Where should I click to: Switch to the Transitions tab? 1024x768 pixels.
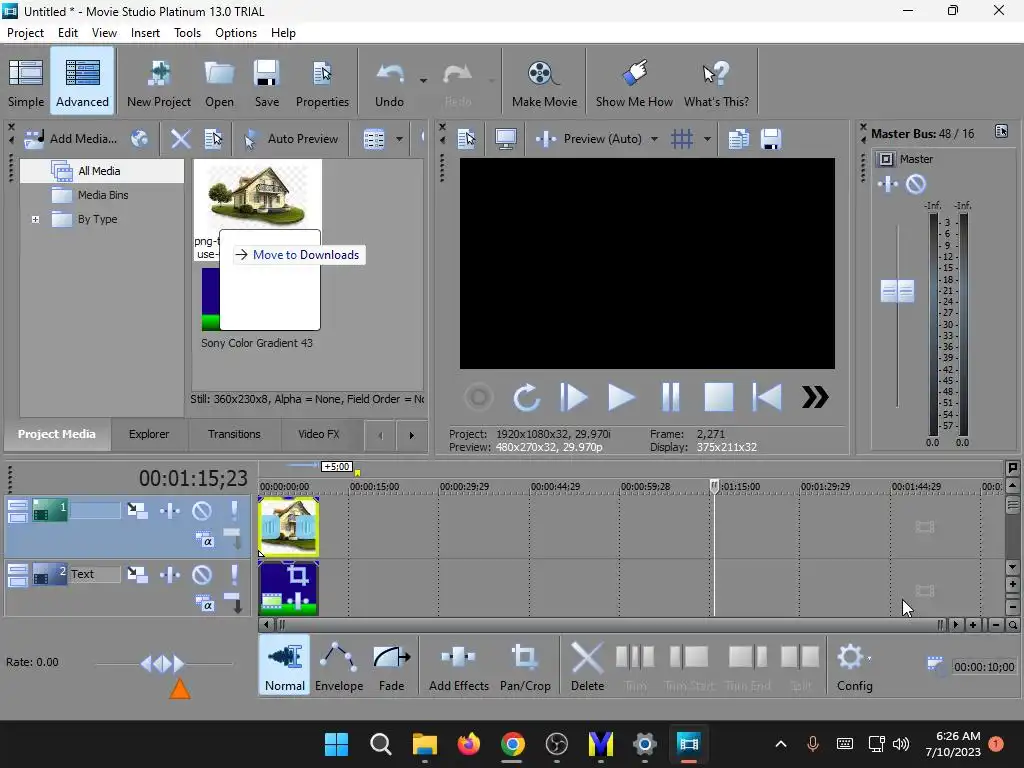tap(234, 434)
